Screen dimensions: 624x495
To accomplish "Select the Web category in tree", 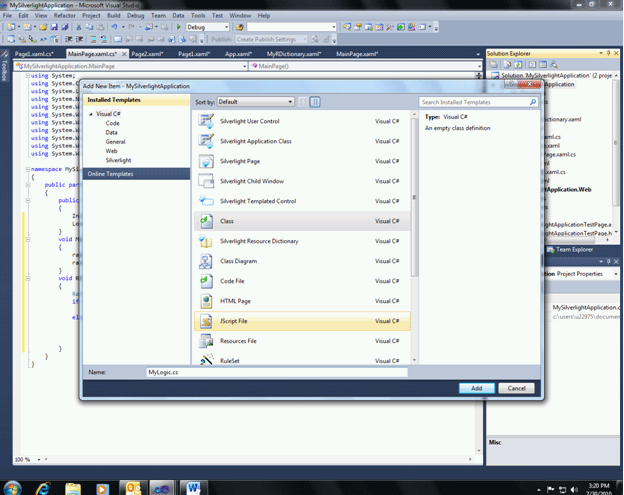I will [x=111, y=151].
